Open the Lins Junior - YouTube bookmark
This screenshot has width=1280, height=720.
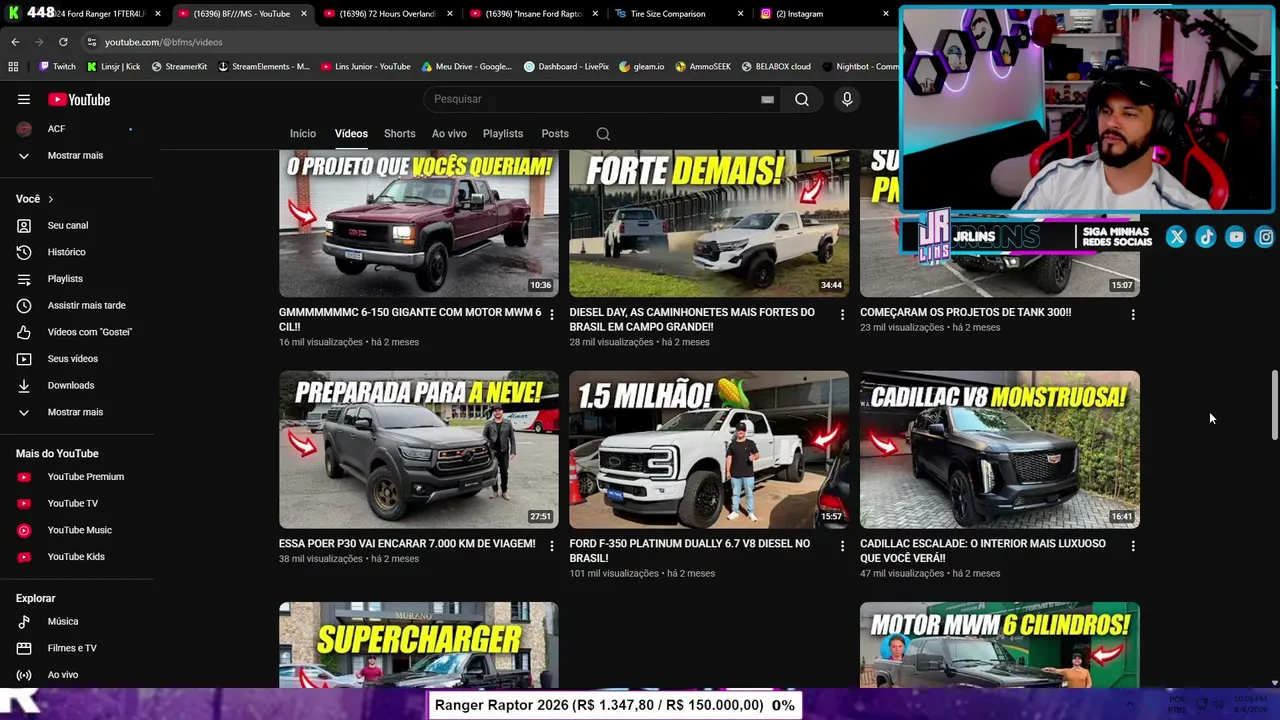[x=366, y=67]
